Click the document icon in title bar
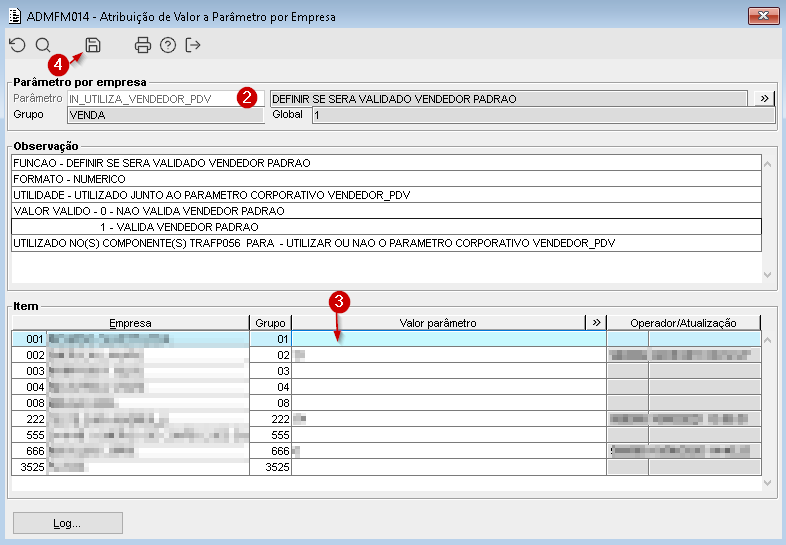This screenshot has height=545, width=786. tap(15, 16)
